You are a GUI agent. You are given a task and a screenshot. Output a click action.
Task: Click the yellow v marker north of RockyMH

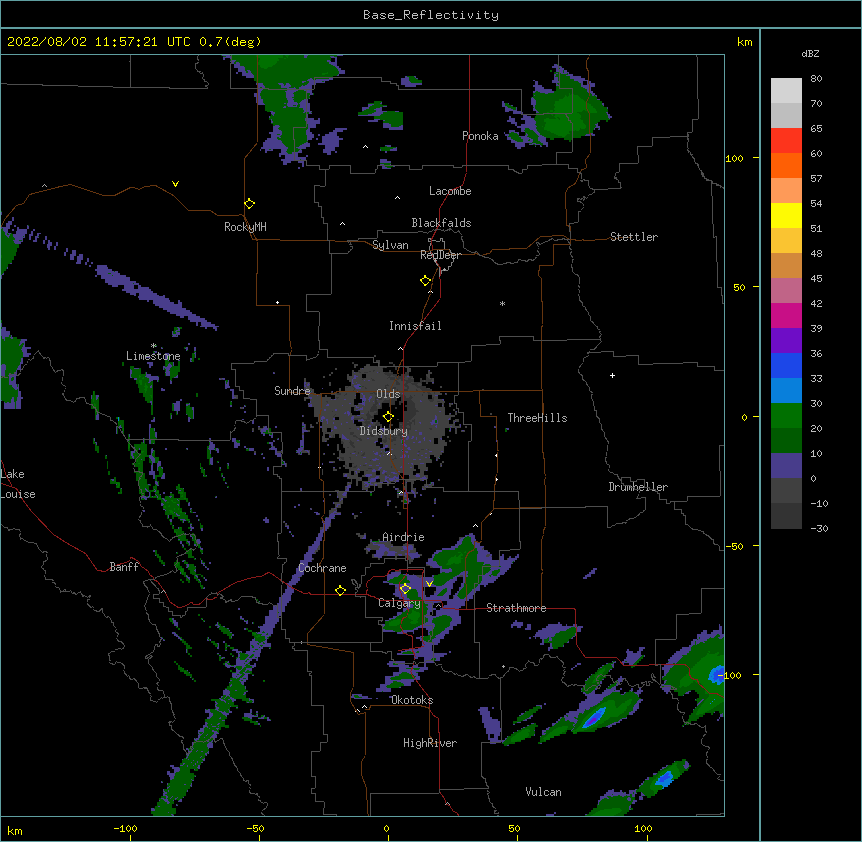pyautogui.click(x=175, y=184)
